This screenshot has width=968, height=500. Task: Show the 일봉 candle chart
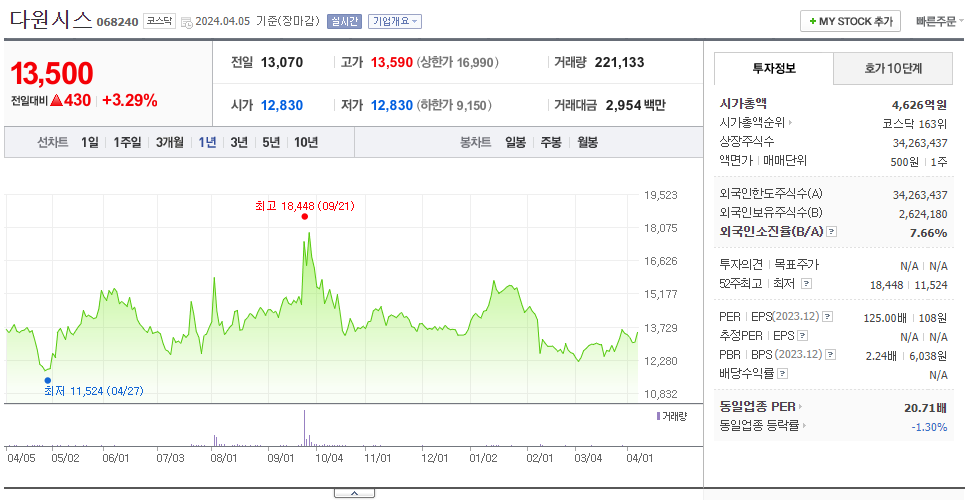(515, 143)
